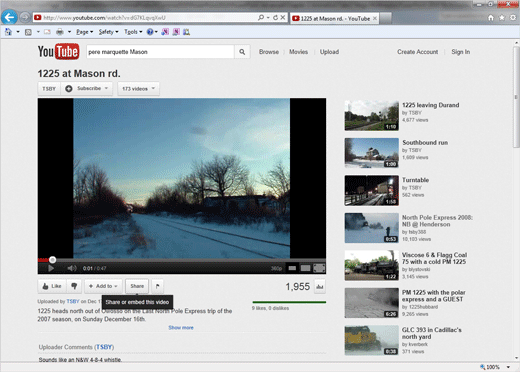The image size is (520, 372).
Task: Expand the feeds dropdown arrow
Action: coord(38,32)
